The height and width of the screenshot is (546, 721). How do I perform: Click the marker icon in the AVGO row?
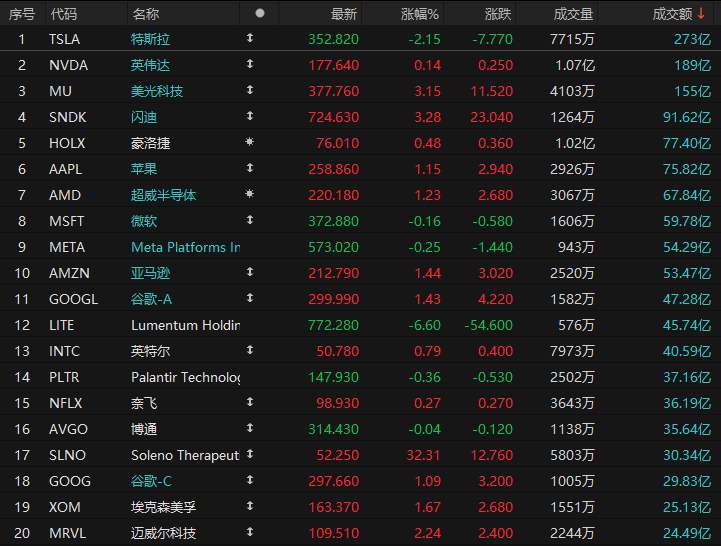250,428
